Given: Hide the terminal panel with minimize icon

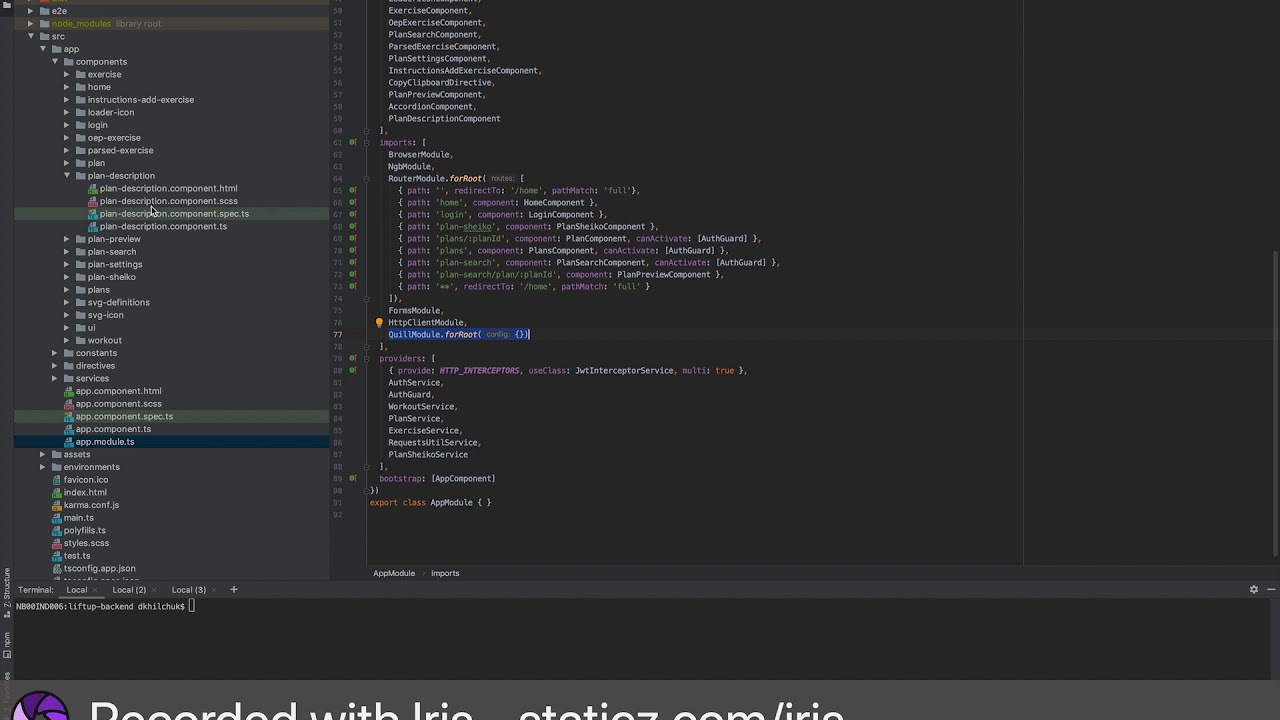Looking at the screenshot, I should pos(1271,590).
